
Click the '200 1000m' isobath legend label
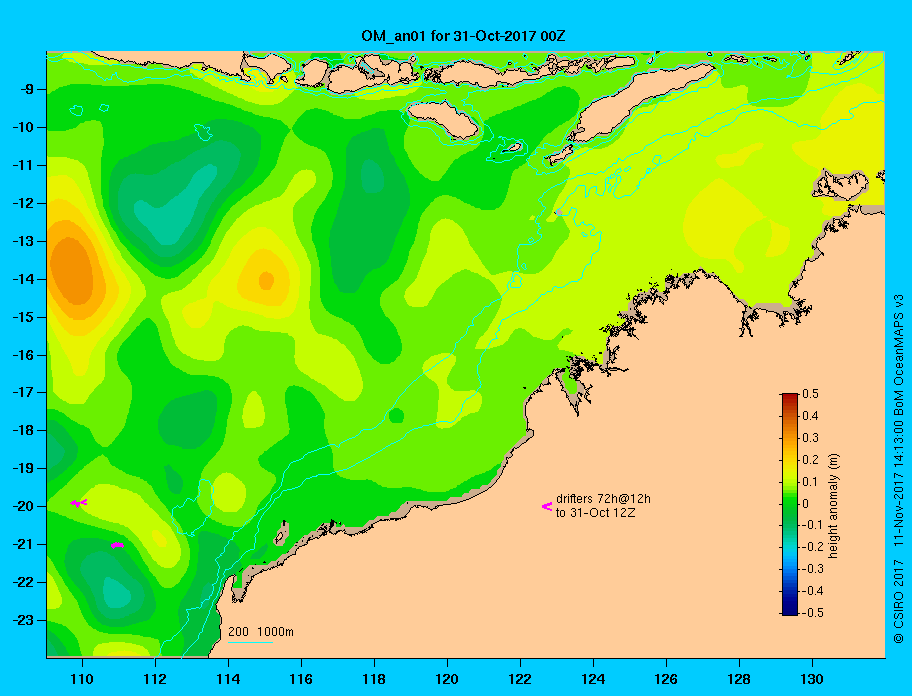261,632
